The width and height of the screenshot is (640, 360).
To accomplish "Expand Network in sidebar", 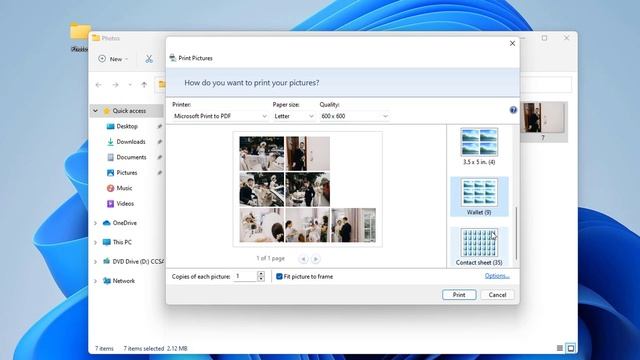I will coord(95,281).
